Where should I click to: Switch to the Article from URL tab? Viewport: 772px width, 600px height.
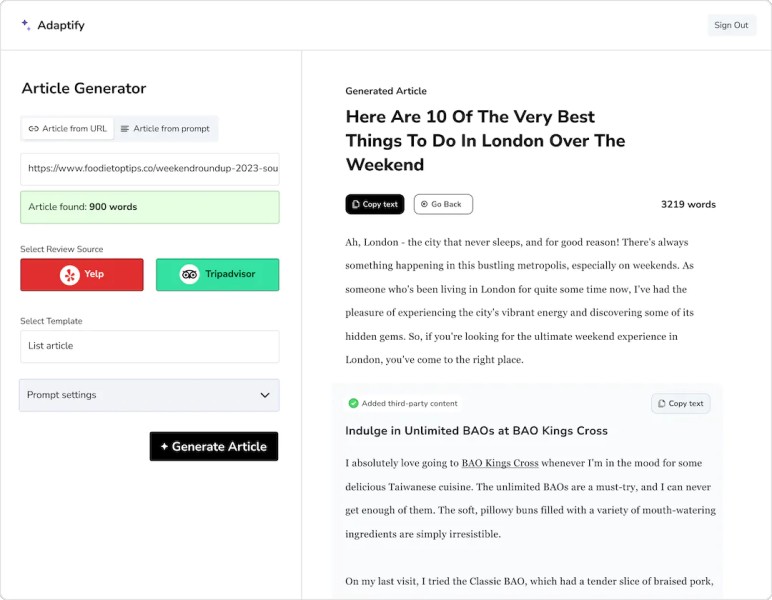(x=68, y=128)
